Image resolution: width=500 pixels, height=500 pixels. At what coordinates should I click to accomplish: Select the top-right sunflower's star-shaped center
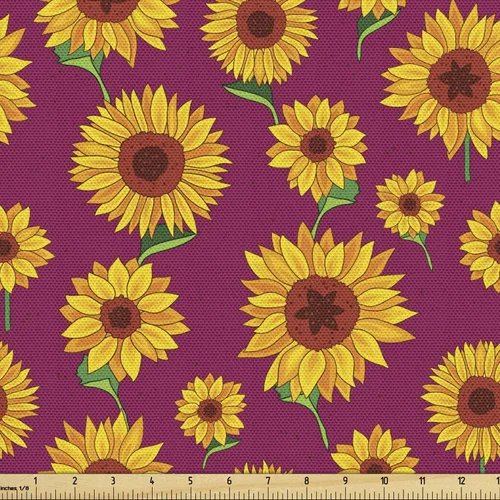pos(459,80)
